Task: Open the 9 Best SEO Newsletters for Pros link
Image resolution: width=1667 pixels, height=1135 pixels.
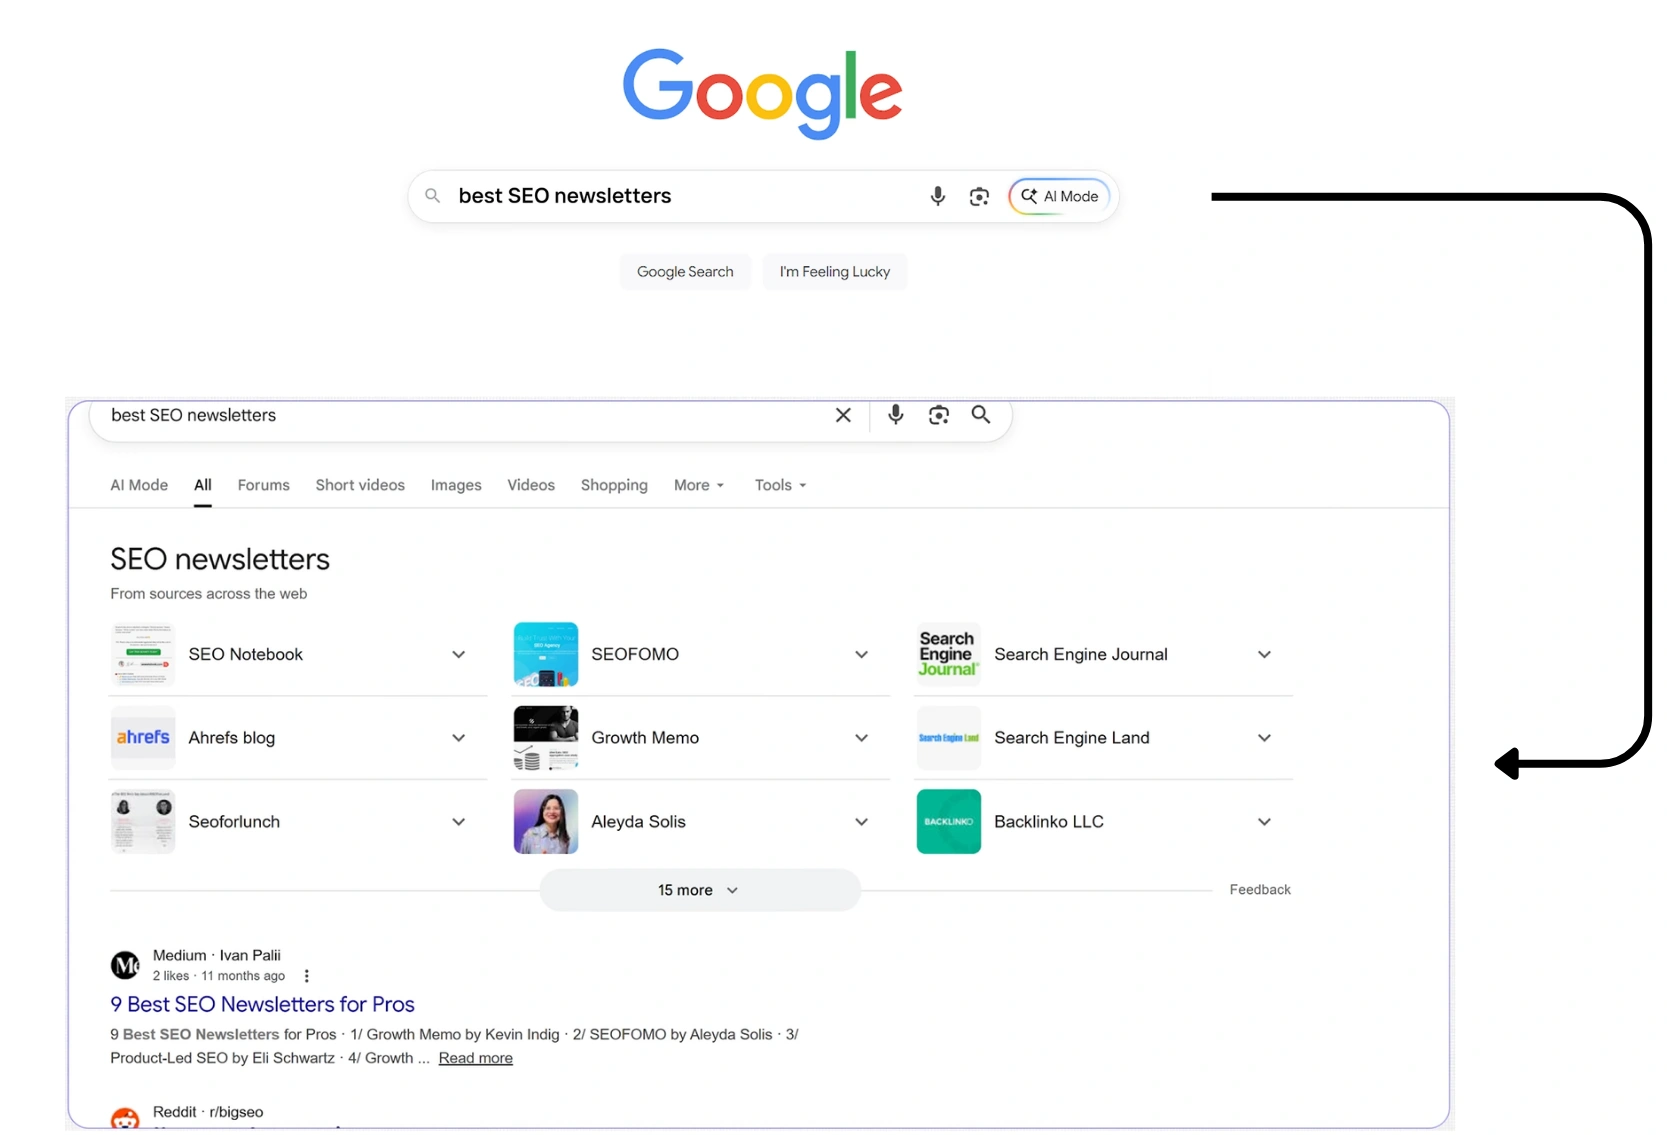Action: [262, 1004]
